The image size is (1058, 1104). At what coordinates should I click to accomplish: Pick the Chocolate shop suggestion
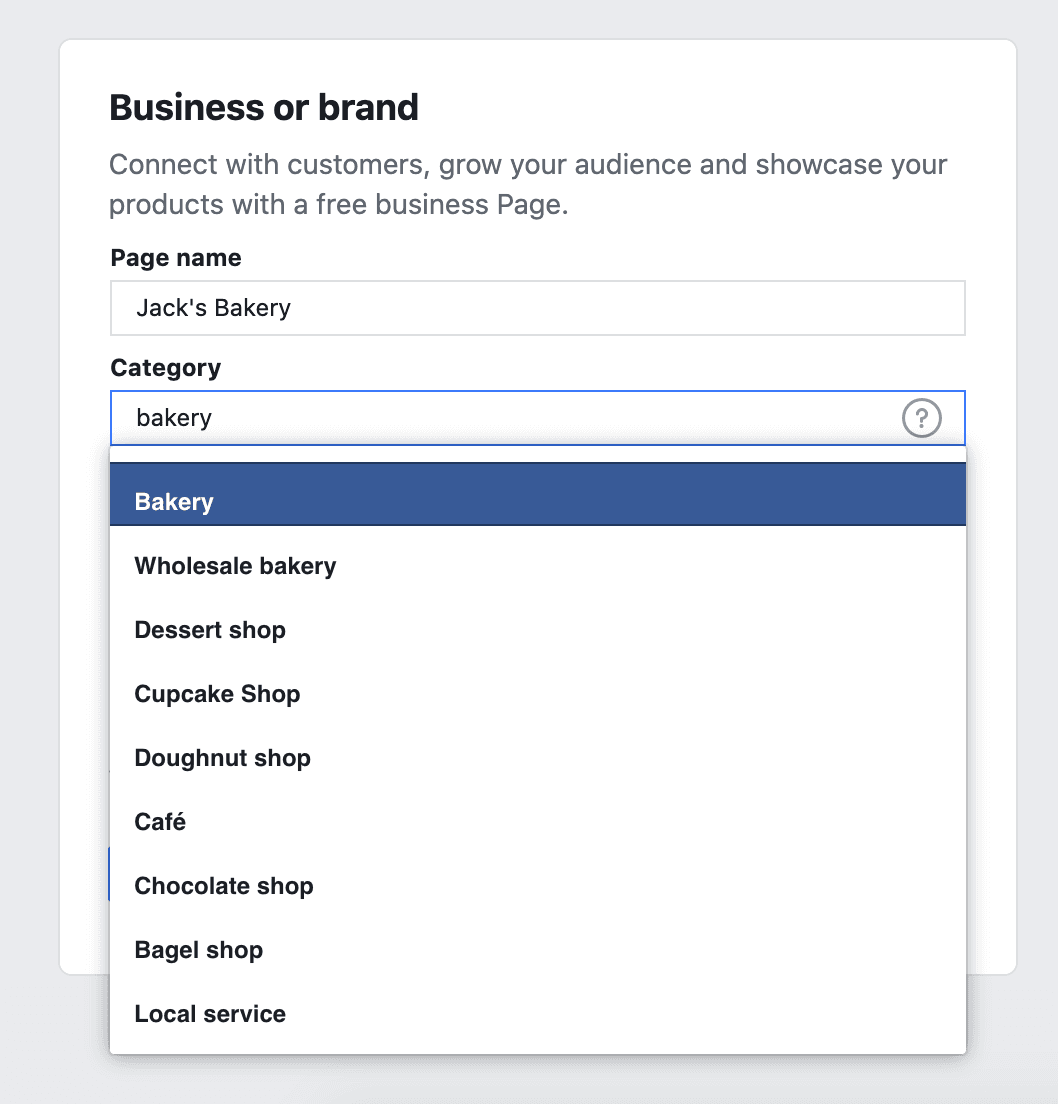coord(224,886)
